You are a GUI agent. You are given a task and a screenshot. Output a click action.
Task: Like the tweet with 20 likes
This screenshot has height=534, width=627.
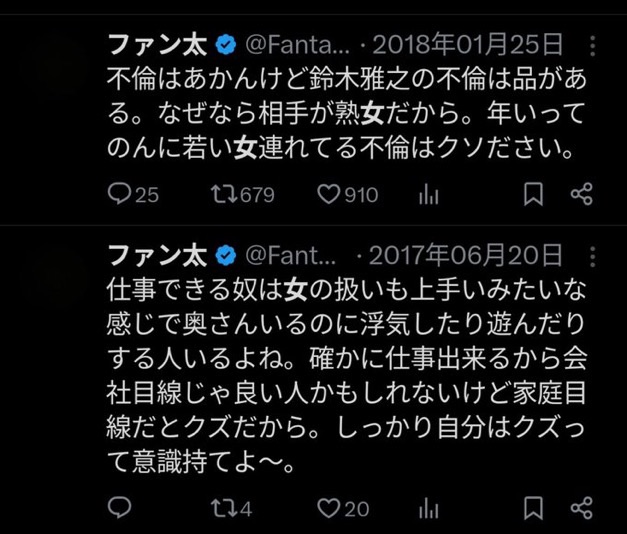(329, 508)
